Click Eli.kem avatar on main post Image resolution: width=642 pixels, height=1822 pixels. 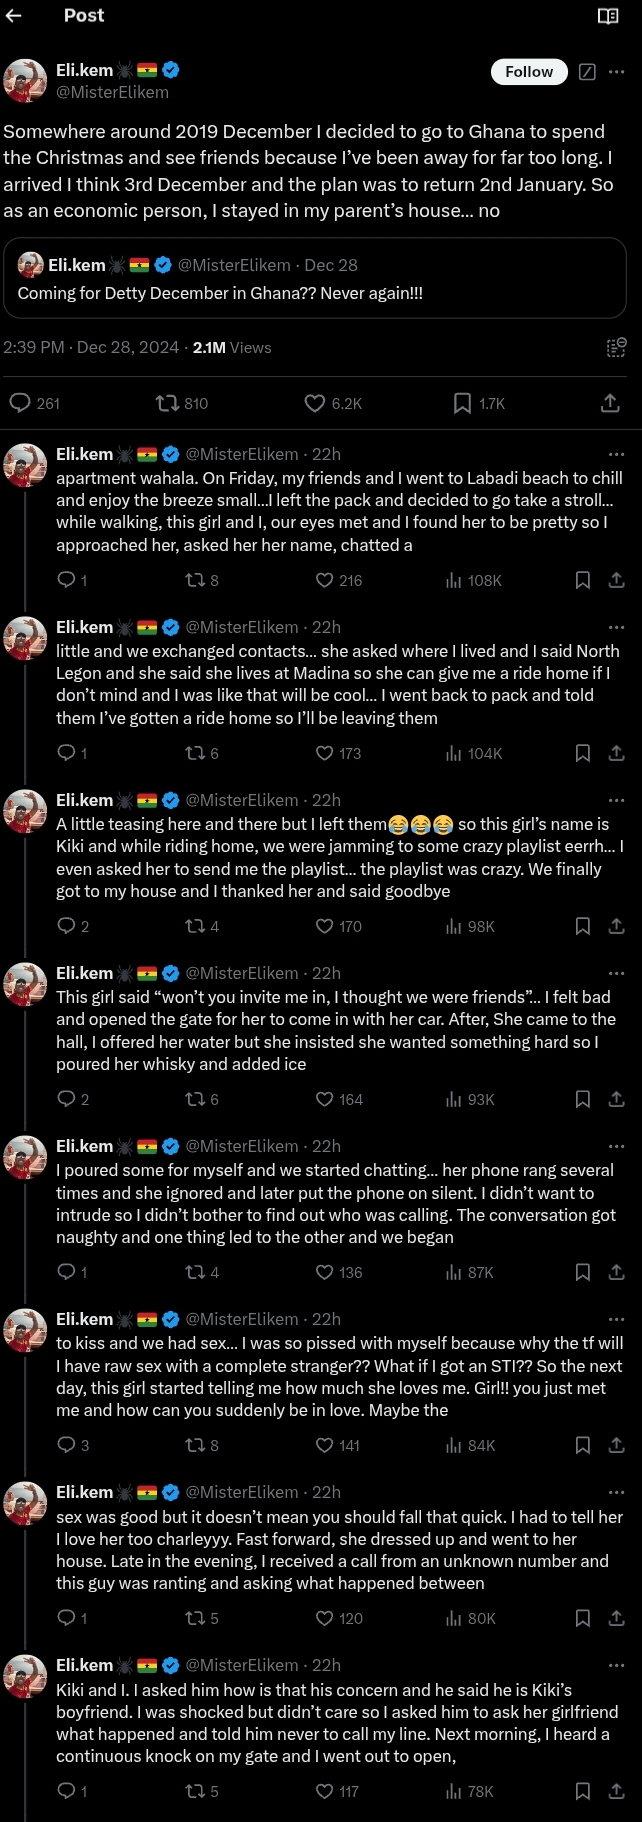tap(25, 80)
